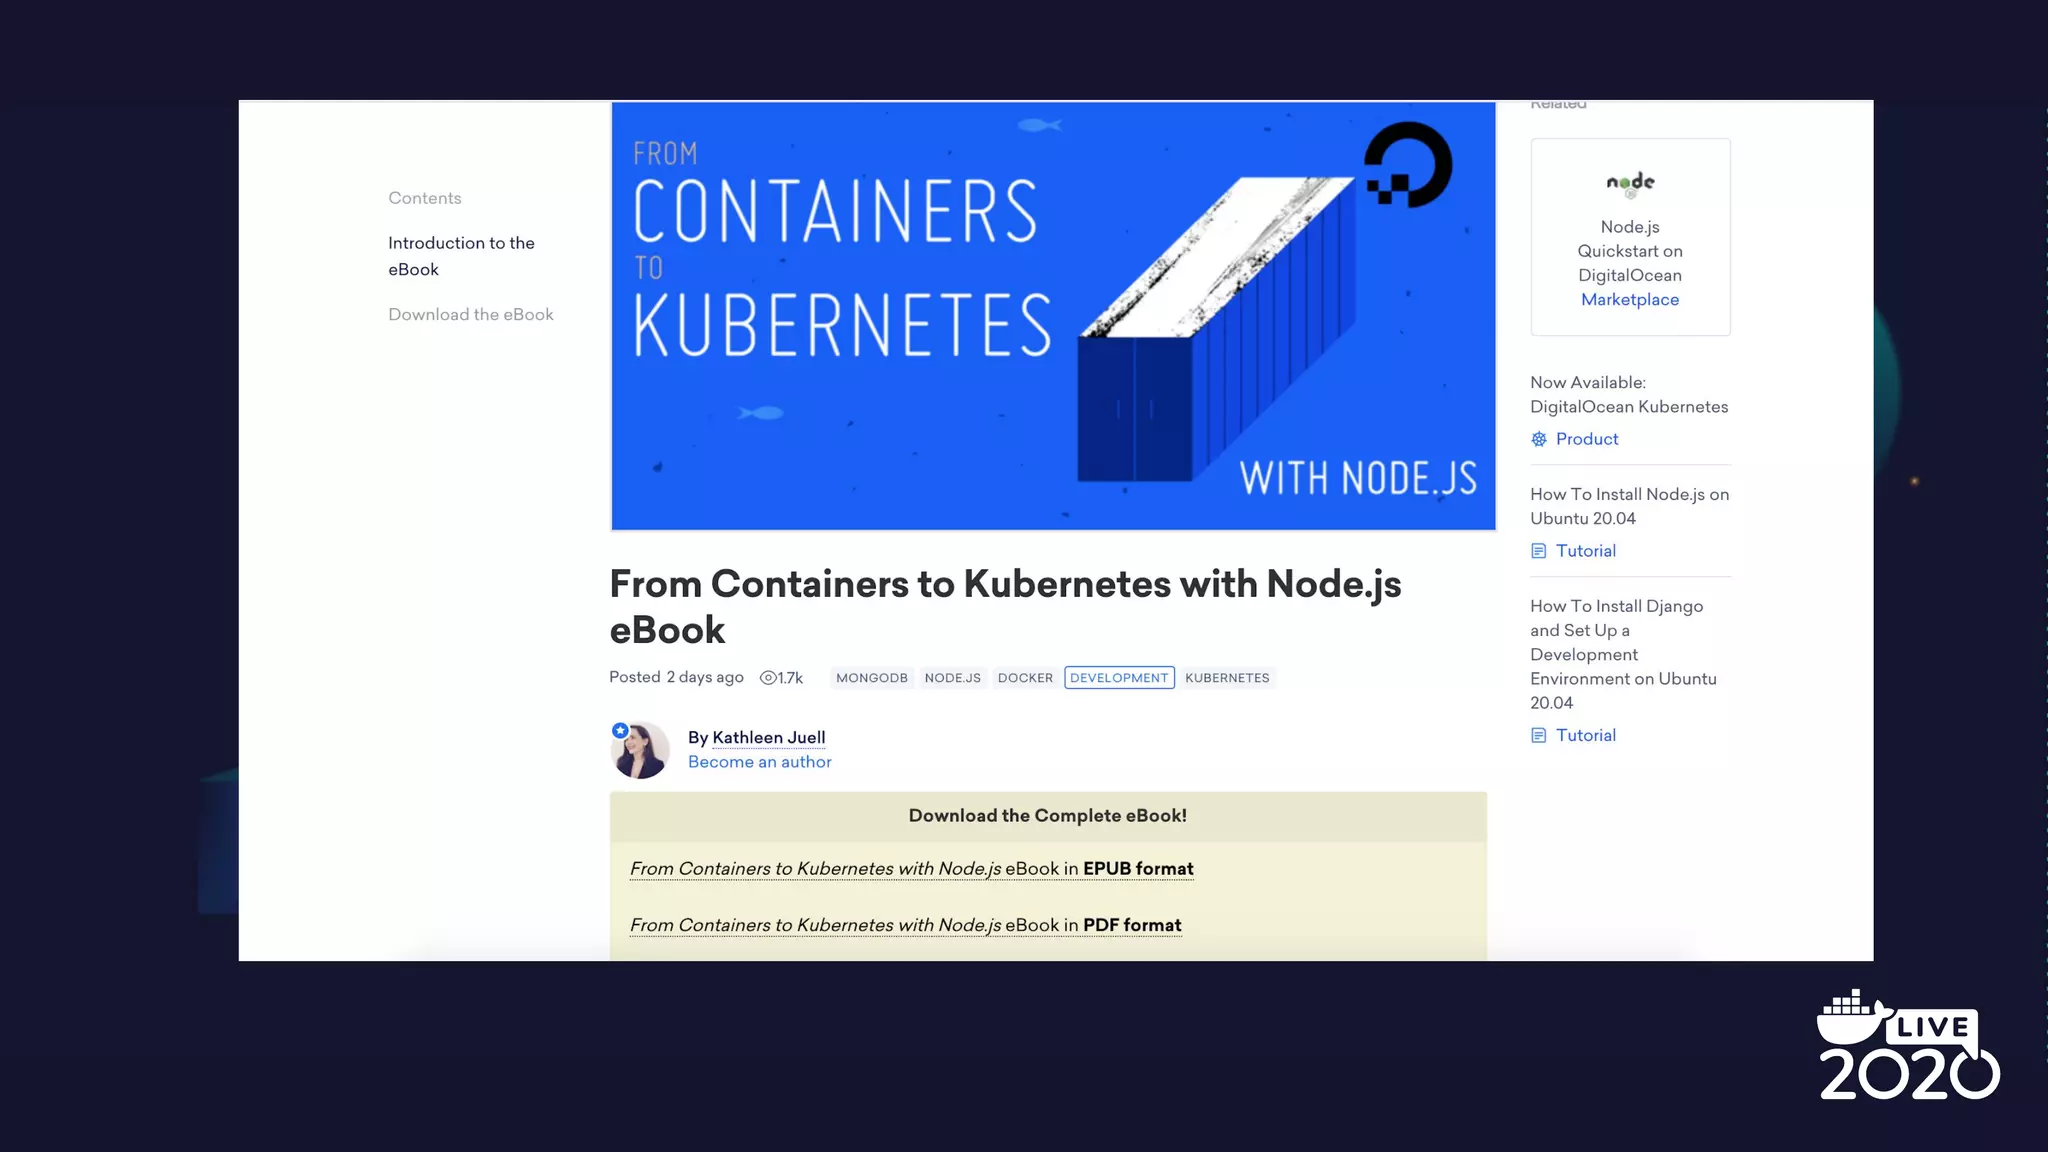Select the KUBERNETES tag
The image size is (2048, 1152).
click(1227, 678)
